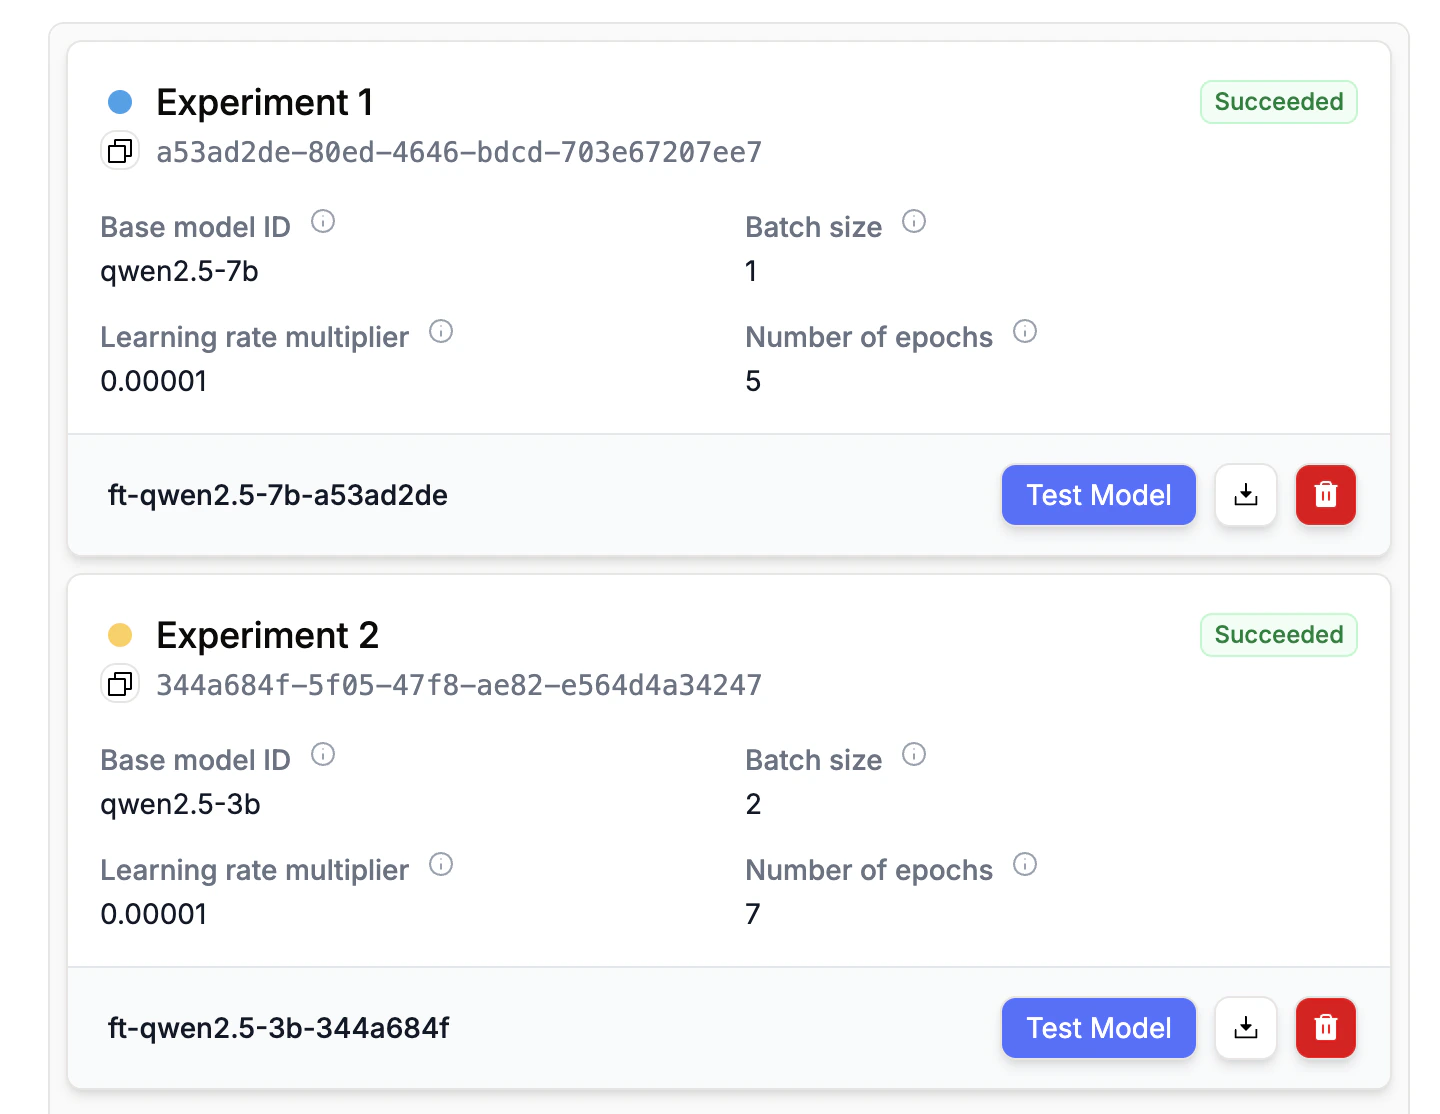Select the Experiment 2 title
The width and height of the screenshot is (1440, 1114).
(266, 634)
